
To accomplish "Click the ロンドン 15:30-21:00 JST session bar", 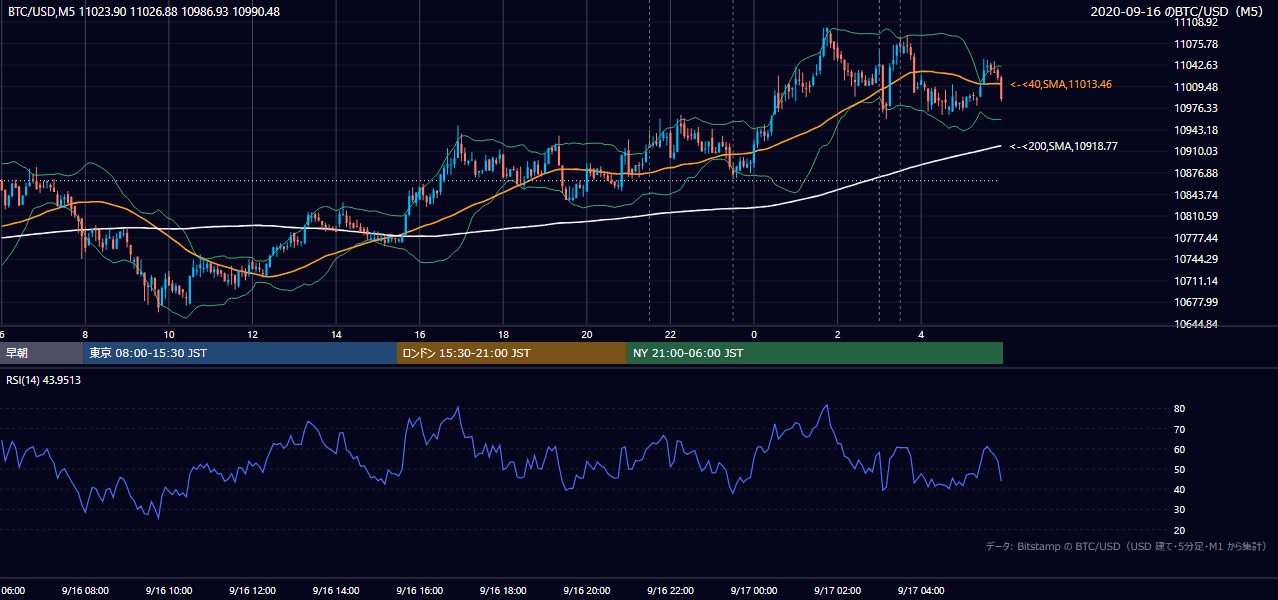I will point(512,353).
